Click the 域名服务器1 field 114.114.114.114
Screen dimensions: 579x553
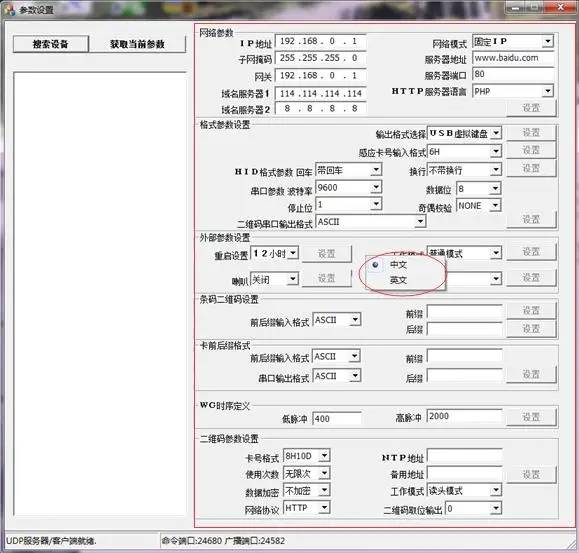tap(321, 93)
